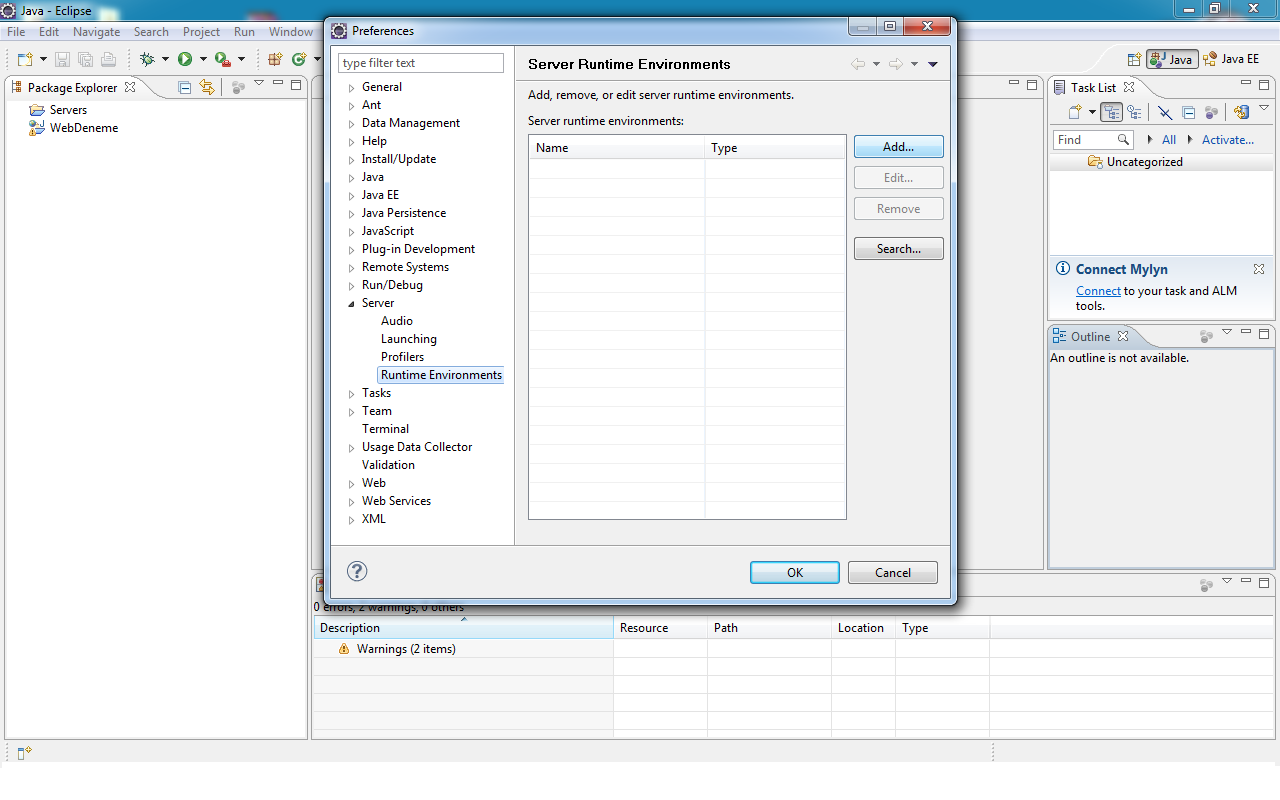The width and height of the screenshot is (1280, 800).
Task: Open the preferences page menu triangle
Action: 933,64
